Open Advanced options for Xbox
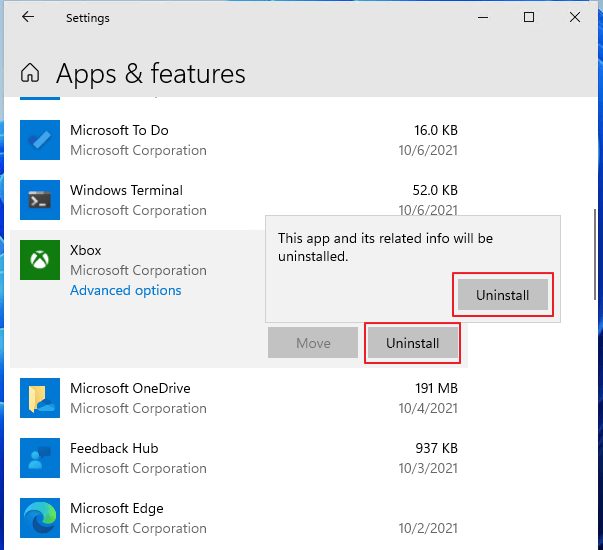Image resolution: width=603 pixels, height=550 pixels. click(x=125, y=290)
